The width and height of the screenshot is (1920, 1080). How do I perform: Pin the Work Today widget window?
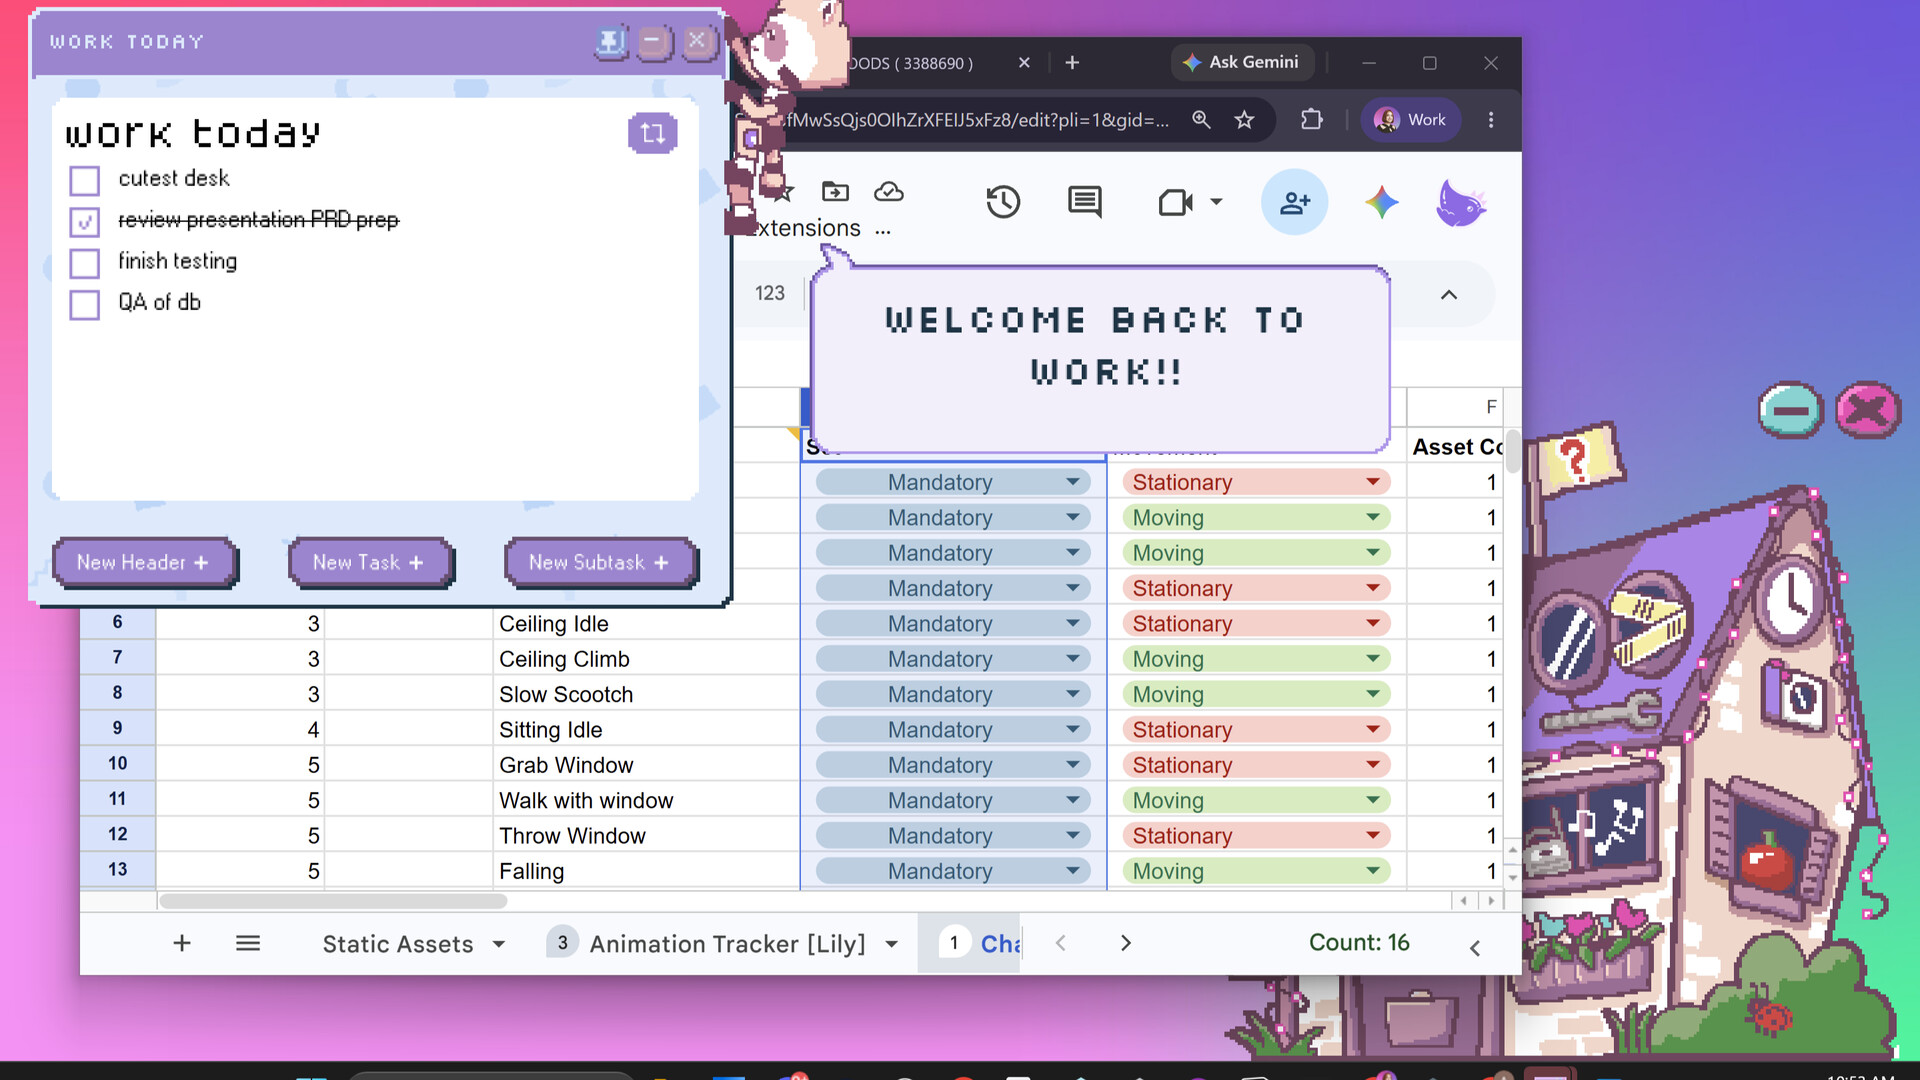610,42
